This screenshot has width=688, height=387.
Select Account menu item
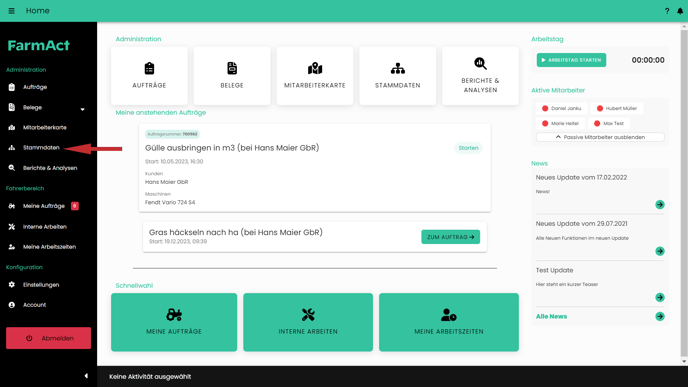(35, 305)
